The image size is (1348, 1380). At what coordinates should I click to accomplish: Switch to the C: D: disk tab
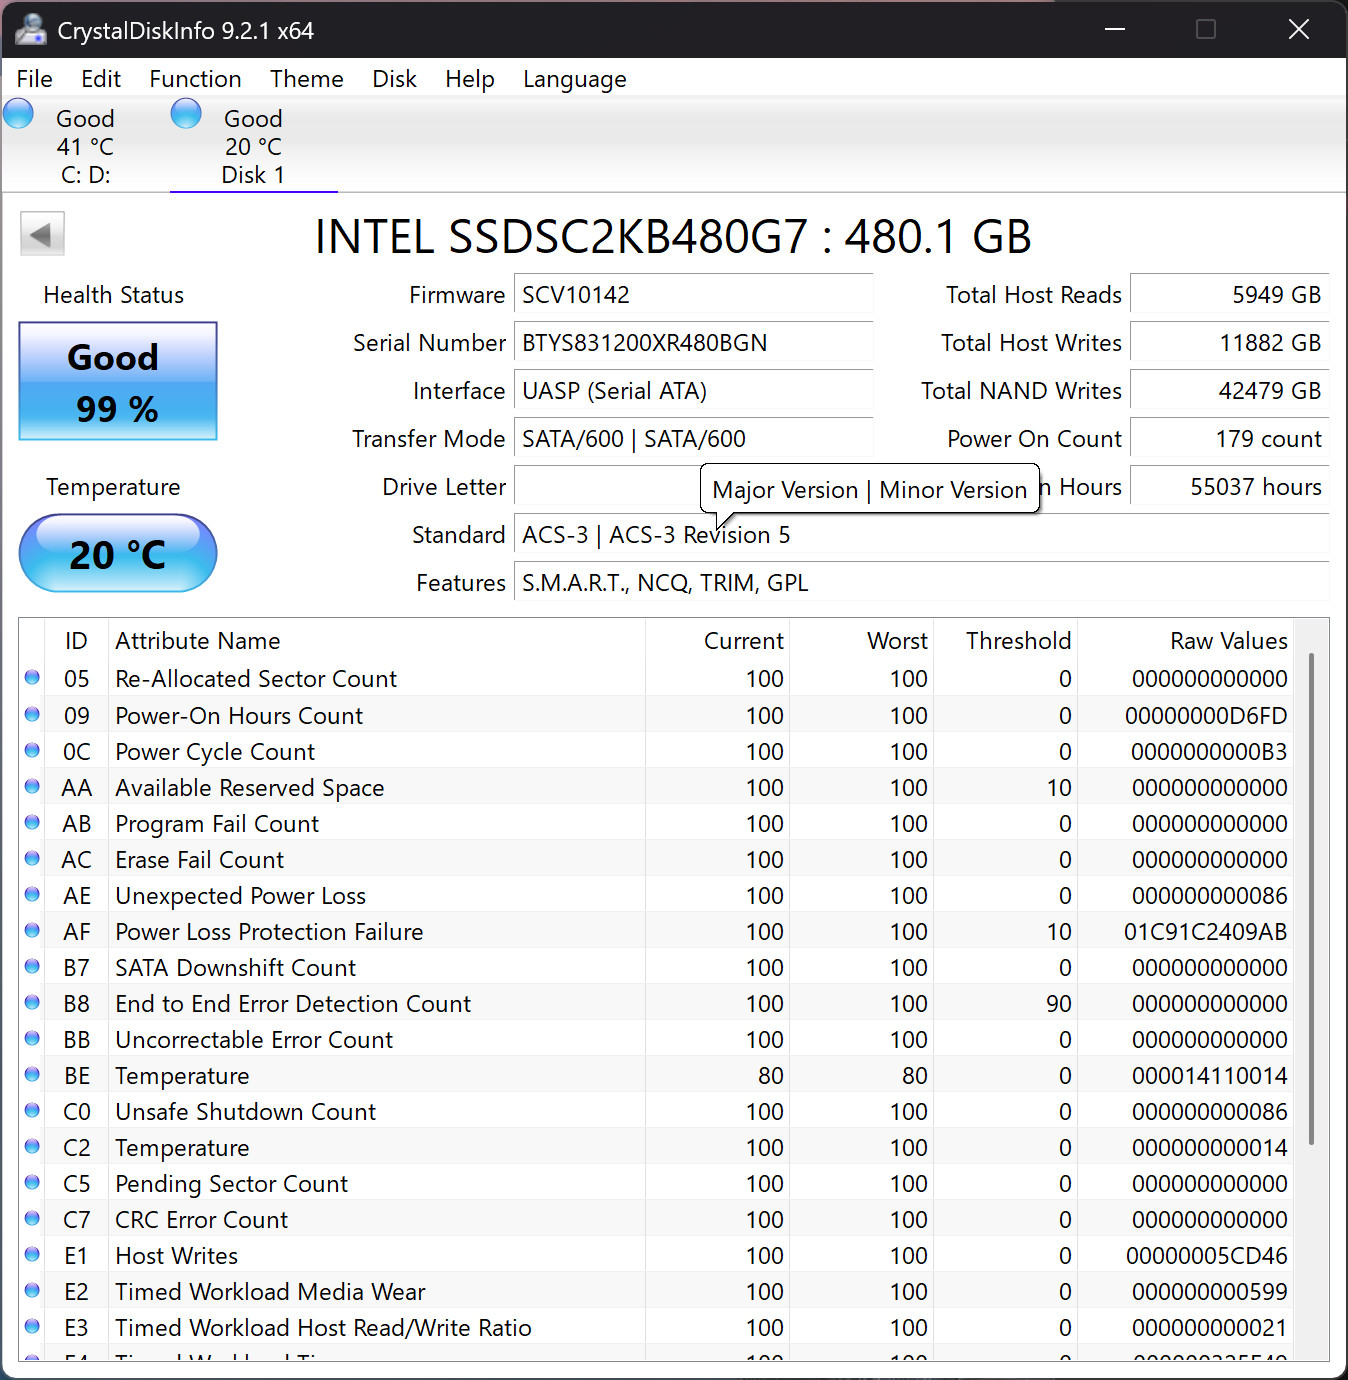tap(85, 146)
